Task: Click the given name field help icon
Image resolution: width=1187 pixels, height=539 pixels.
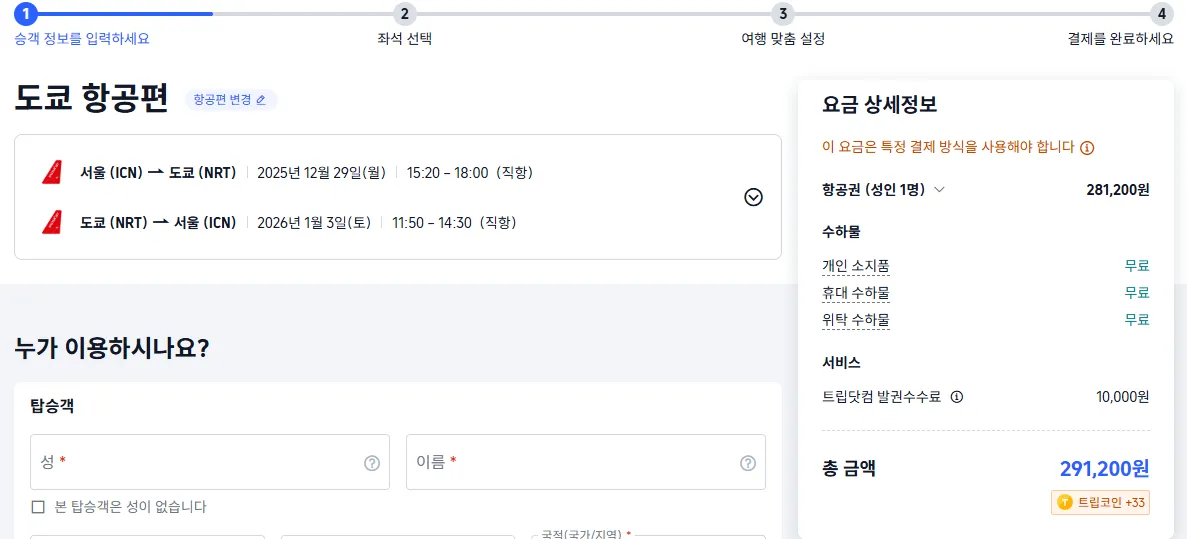Action: point(748,463)
